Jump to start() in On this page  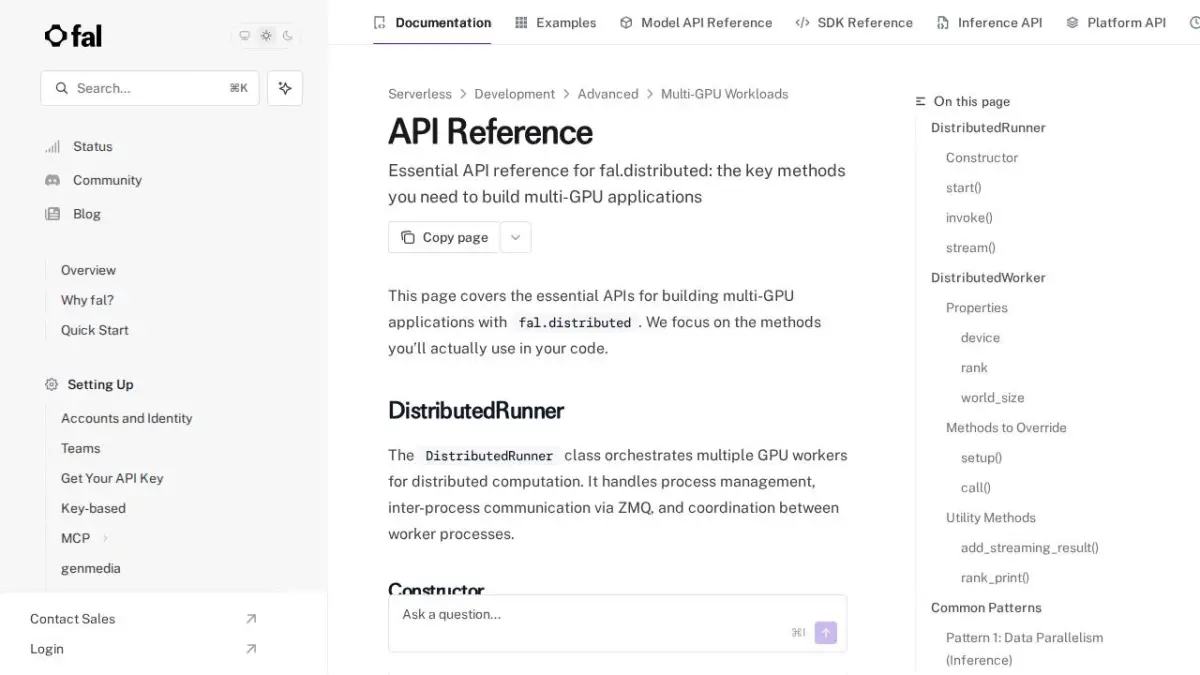(964, 188)
